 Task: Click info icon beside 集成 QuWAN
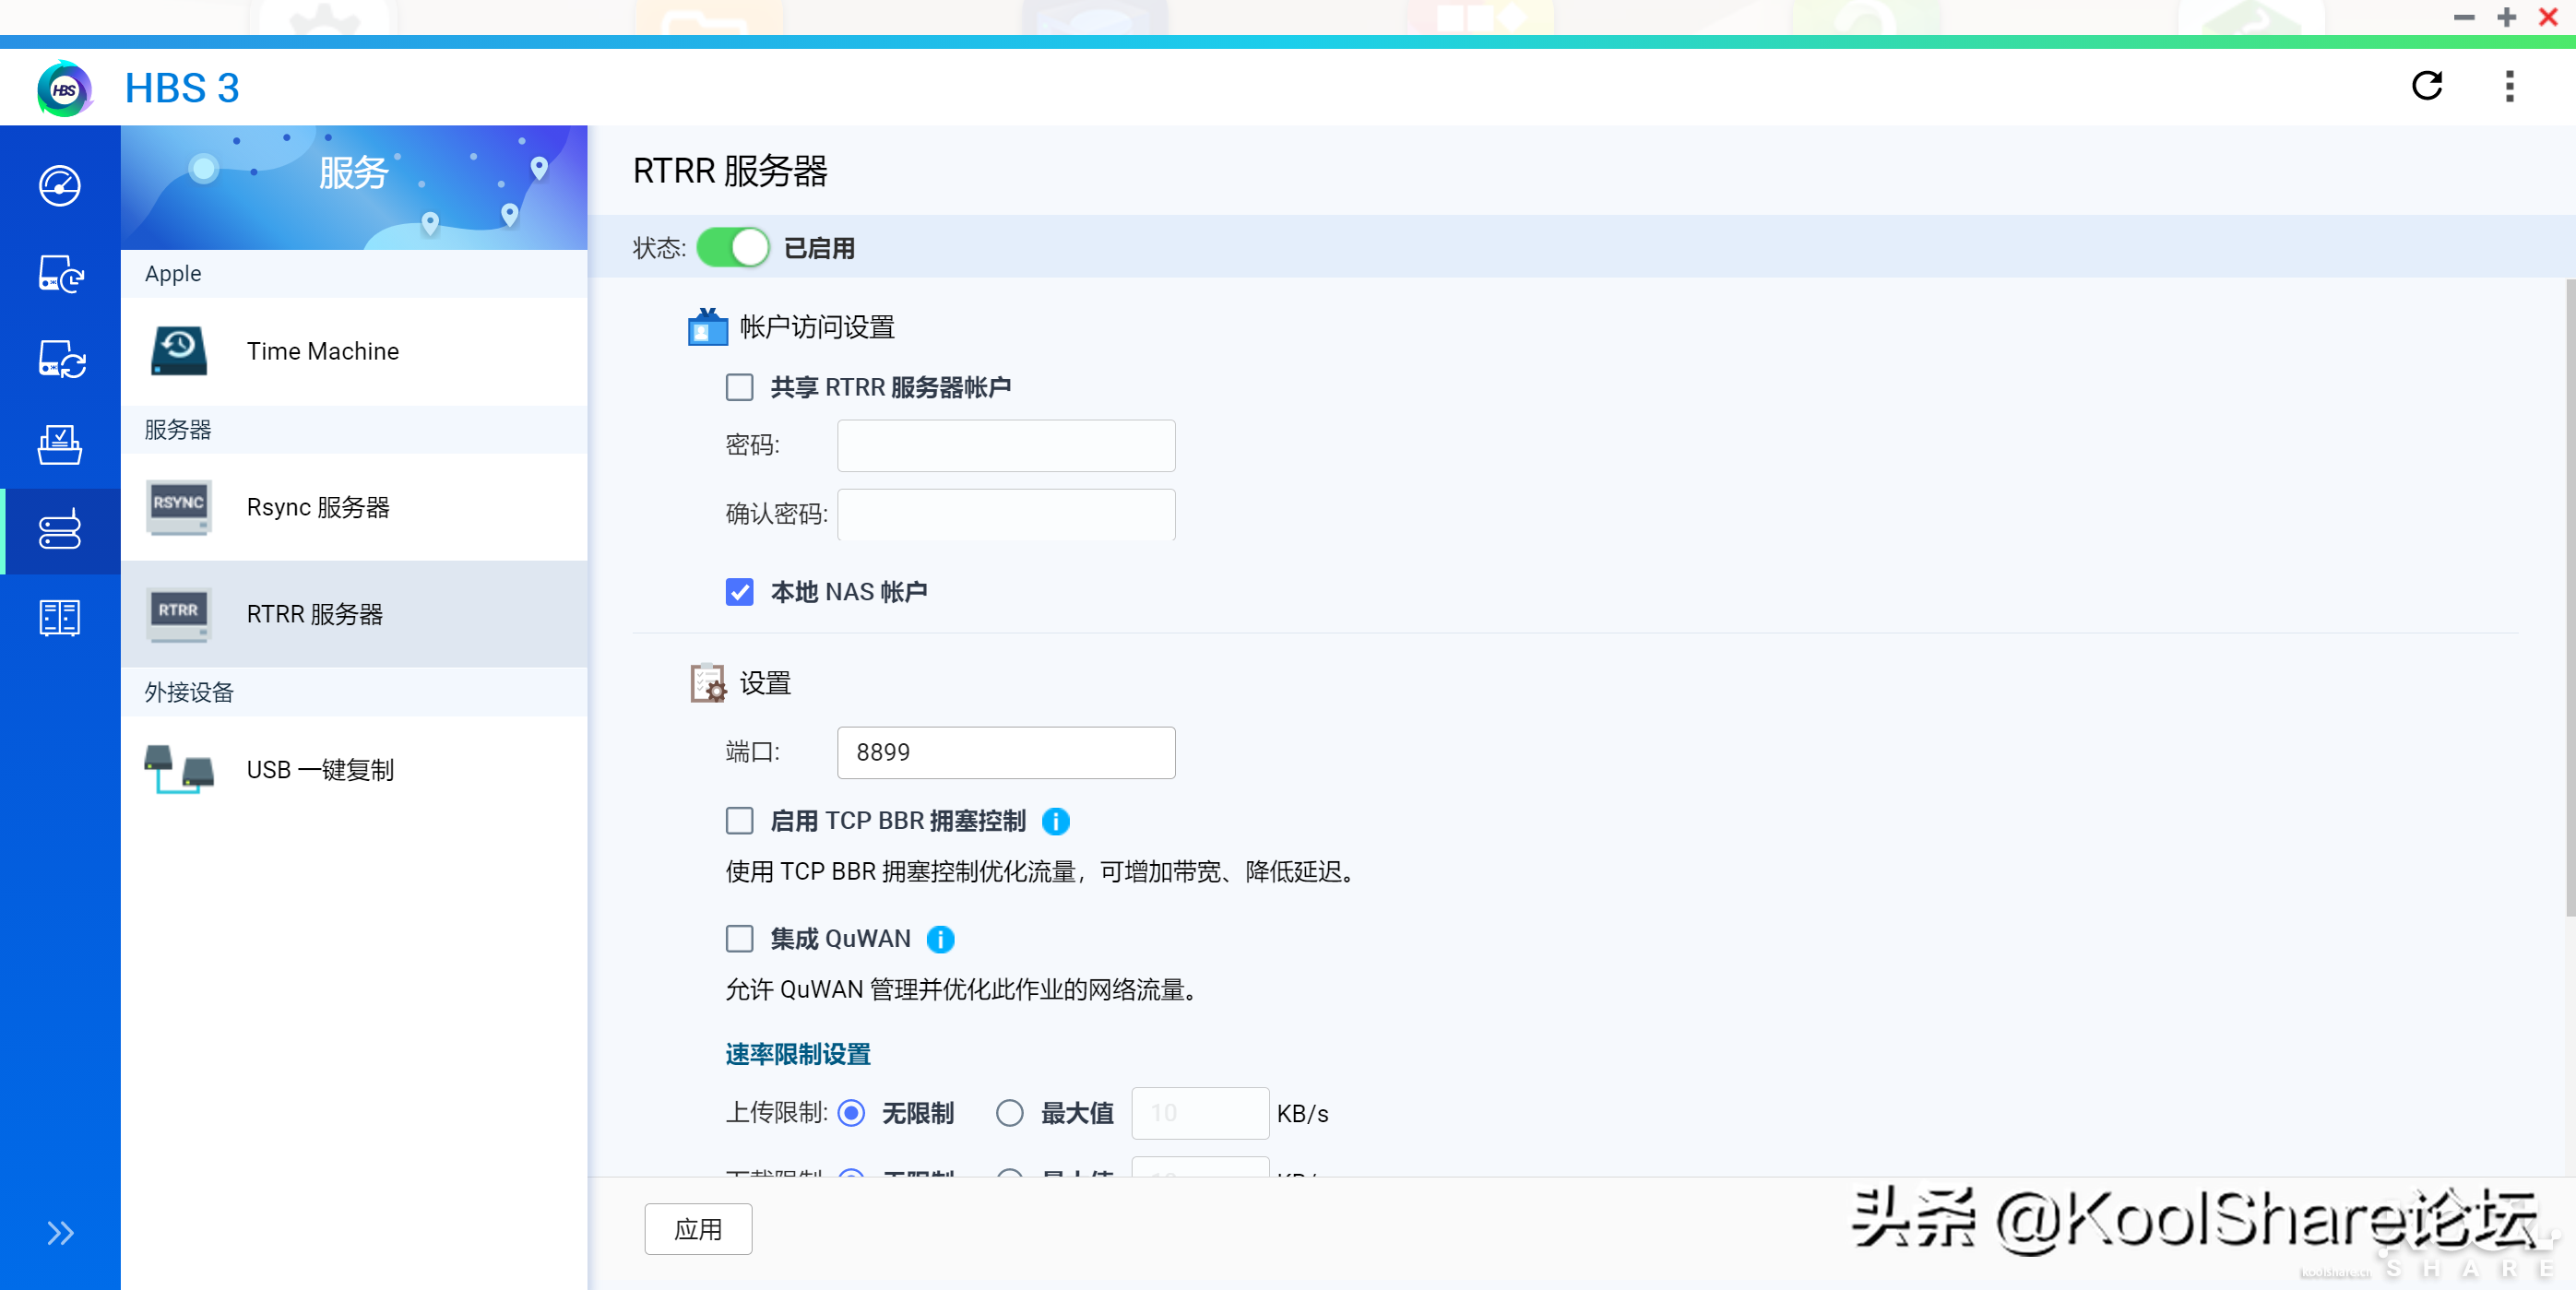[x=940, y=939]
